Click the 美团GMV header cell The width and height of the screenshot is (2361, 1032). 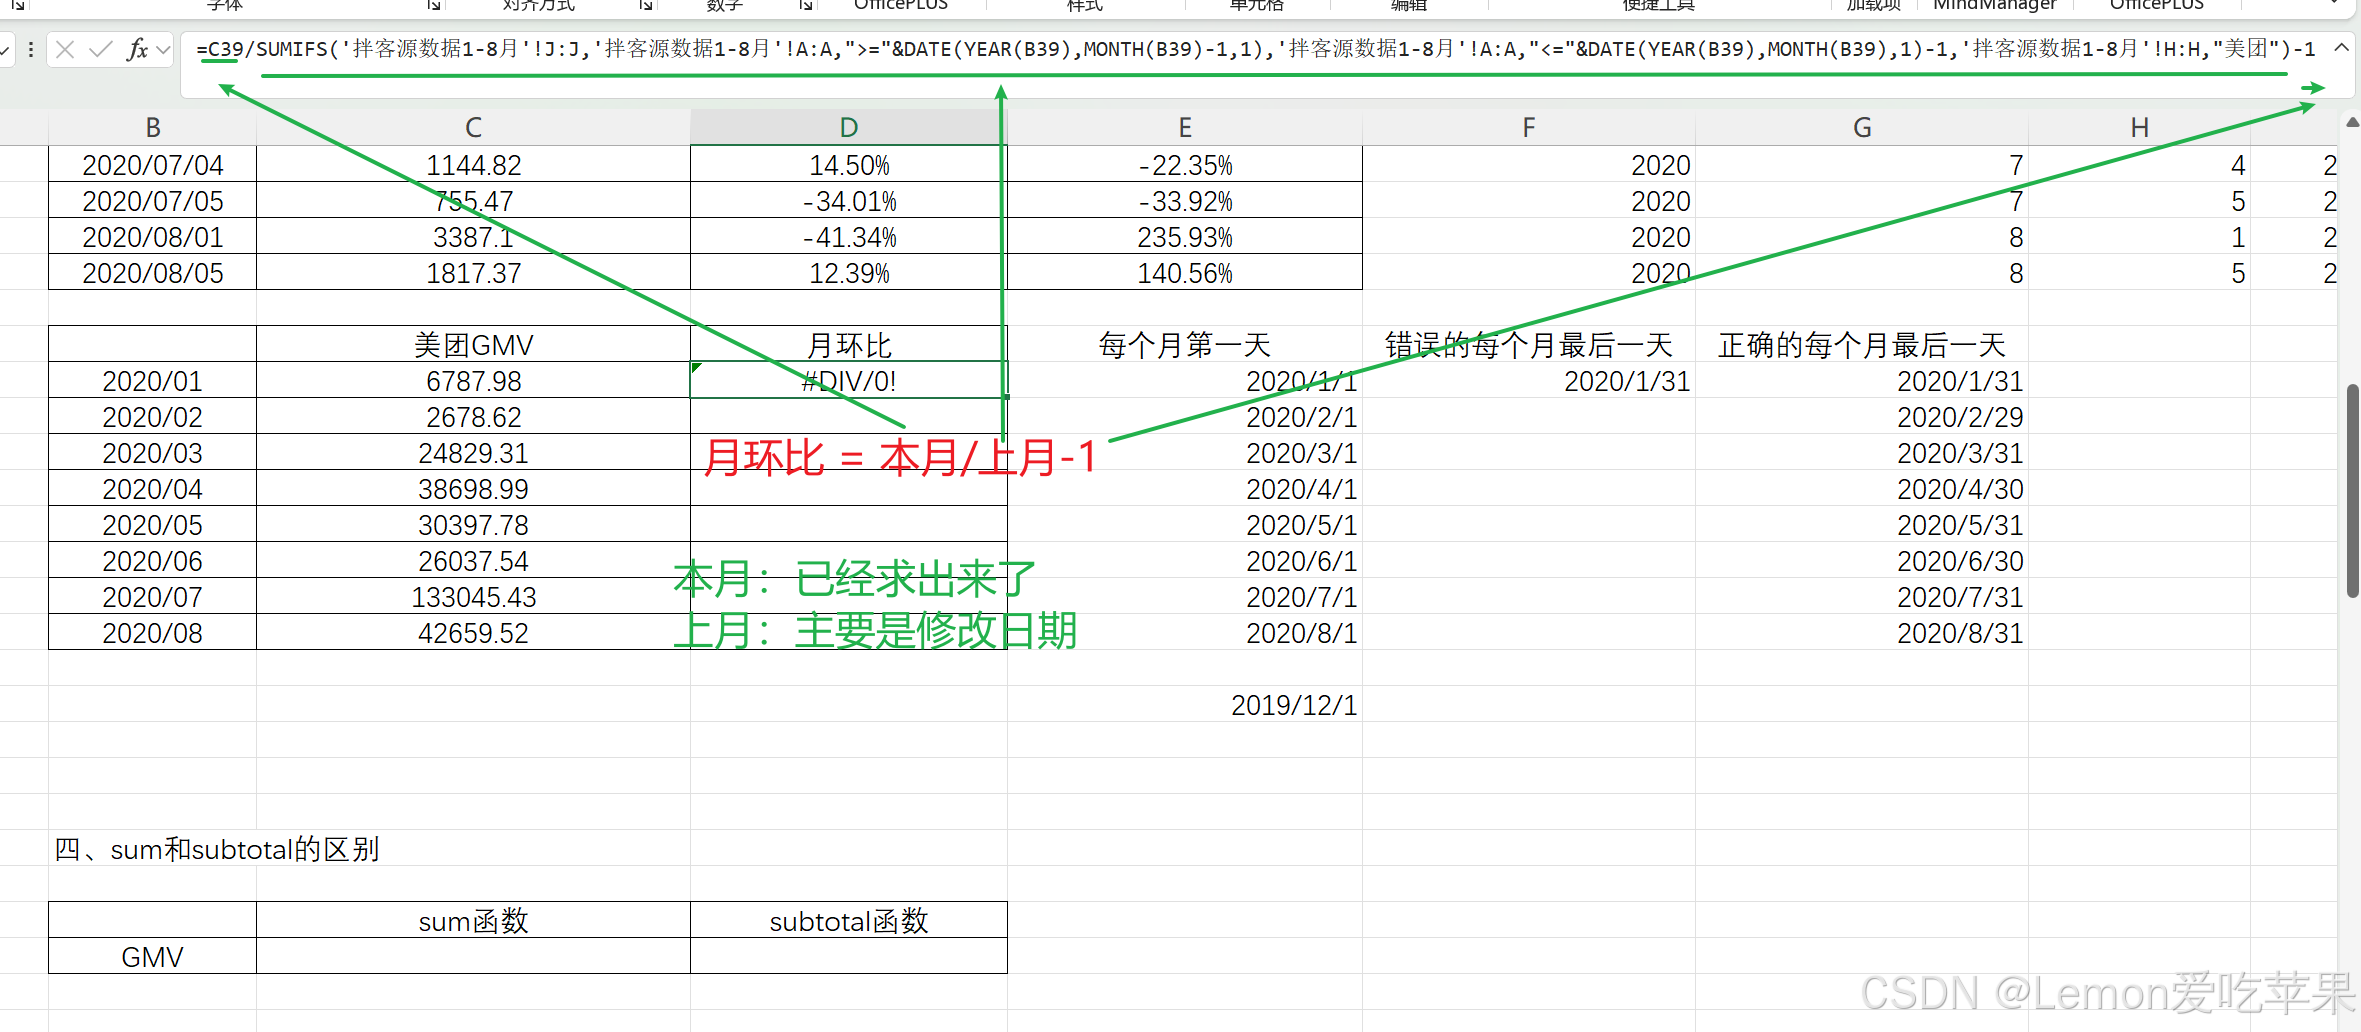[473, 344]
